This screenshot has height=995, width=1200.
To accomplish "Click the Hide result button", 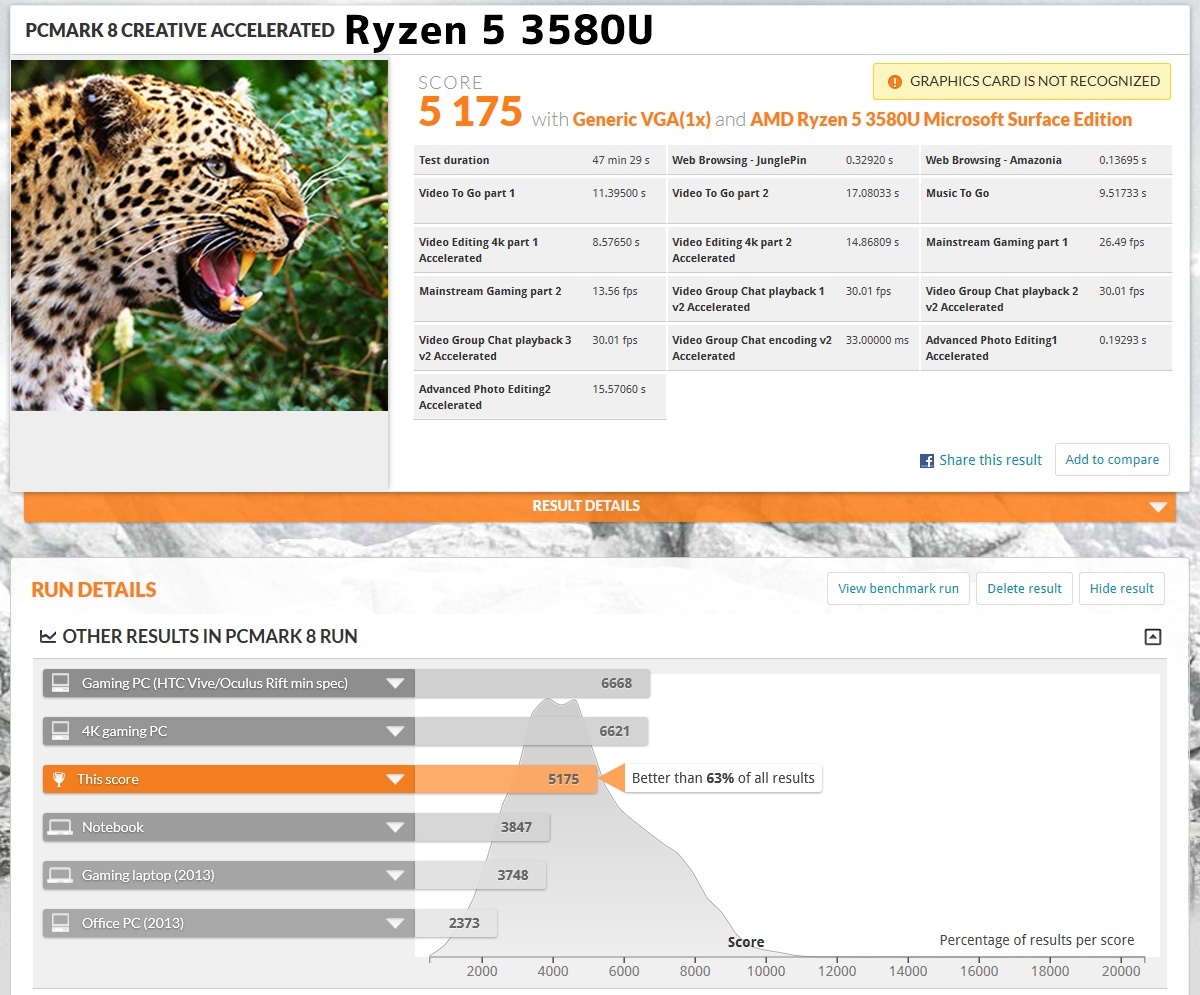I will (x=1122, y=588).
